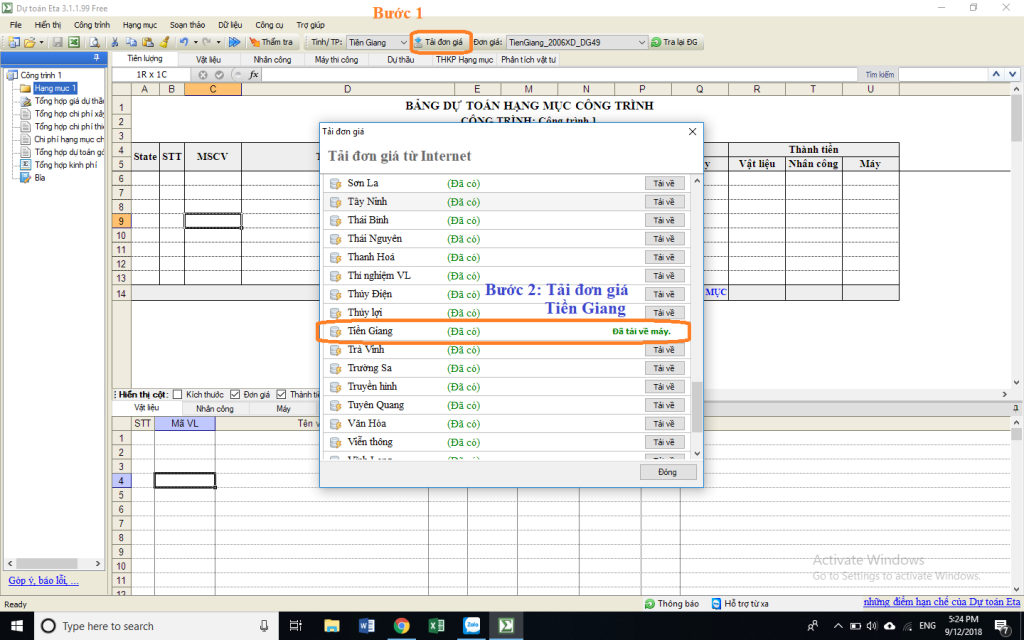Screen dimensions: 1024x640
Task: Open the Dữ liệu menu
Action: (229, 24)
